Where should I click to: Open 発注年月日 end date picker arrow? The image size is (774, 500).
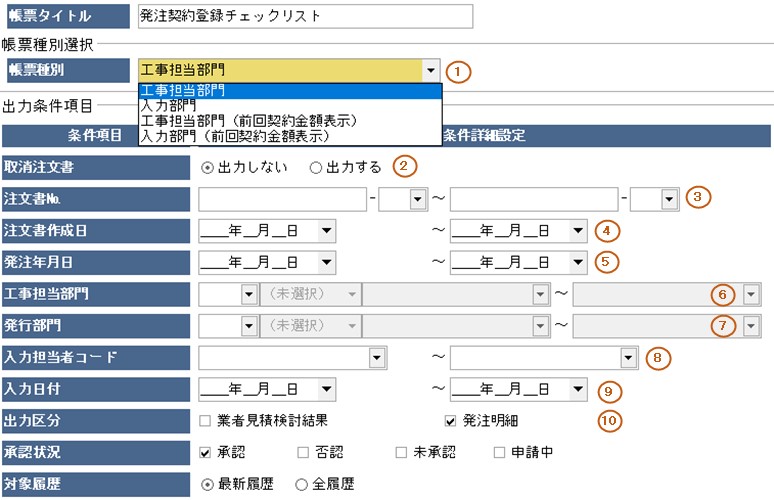tap(577, 262)
